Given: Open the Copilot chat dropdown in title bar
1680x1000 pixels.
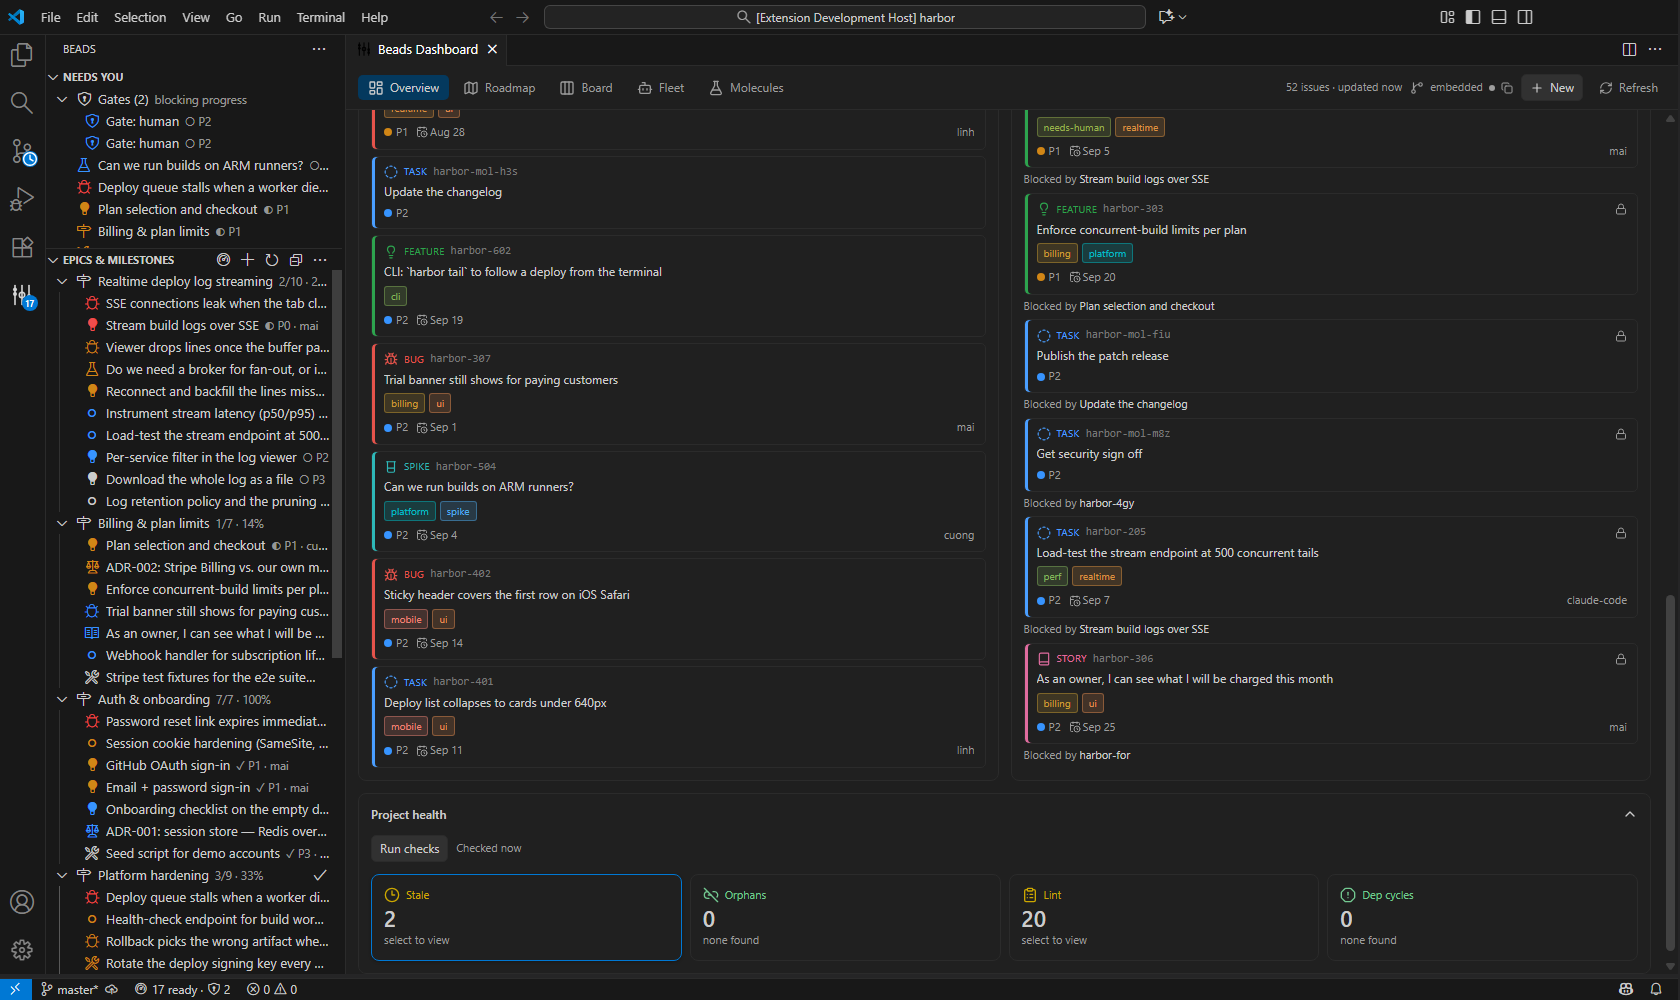Looking at the screenshot, I should (1183, 17).
